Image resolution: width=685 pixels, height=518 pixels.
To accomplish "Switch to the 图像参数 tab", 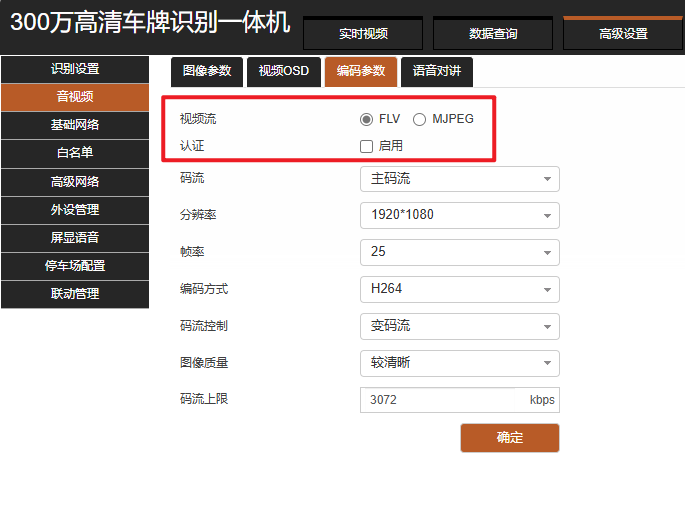I will click(207, 71).
